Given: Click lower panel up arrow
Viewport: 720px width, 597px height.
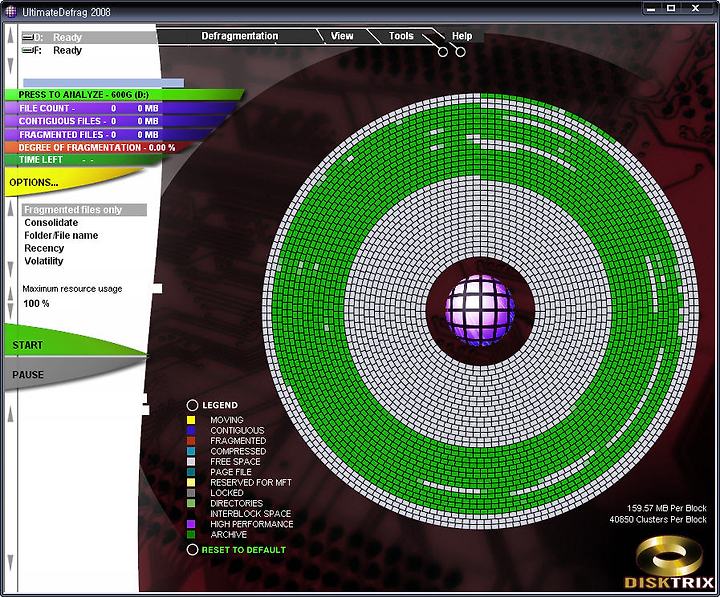Looking at the screenshot, I should click(10, 413).
